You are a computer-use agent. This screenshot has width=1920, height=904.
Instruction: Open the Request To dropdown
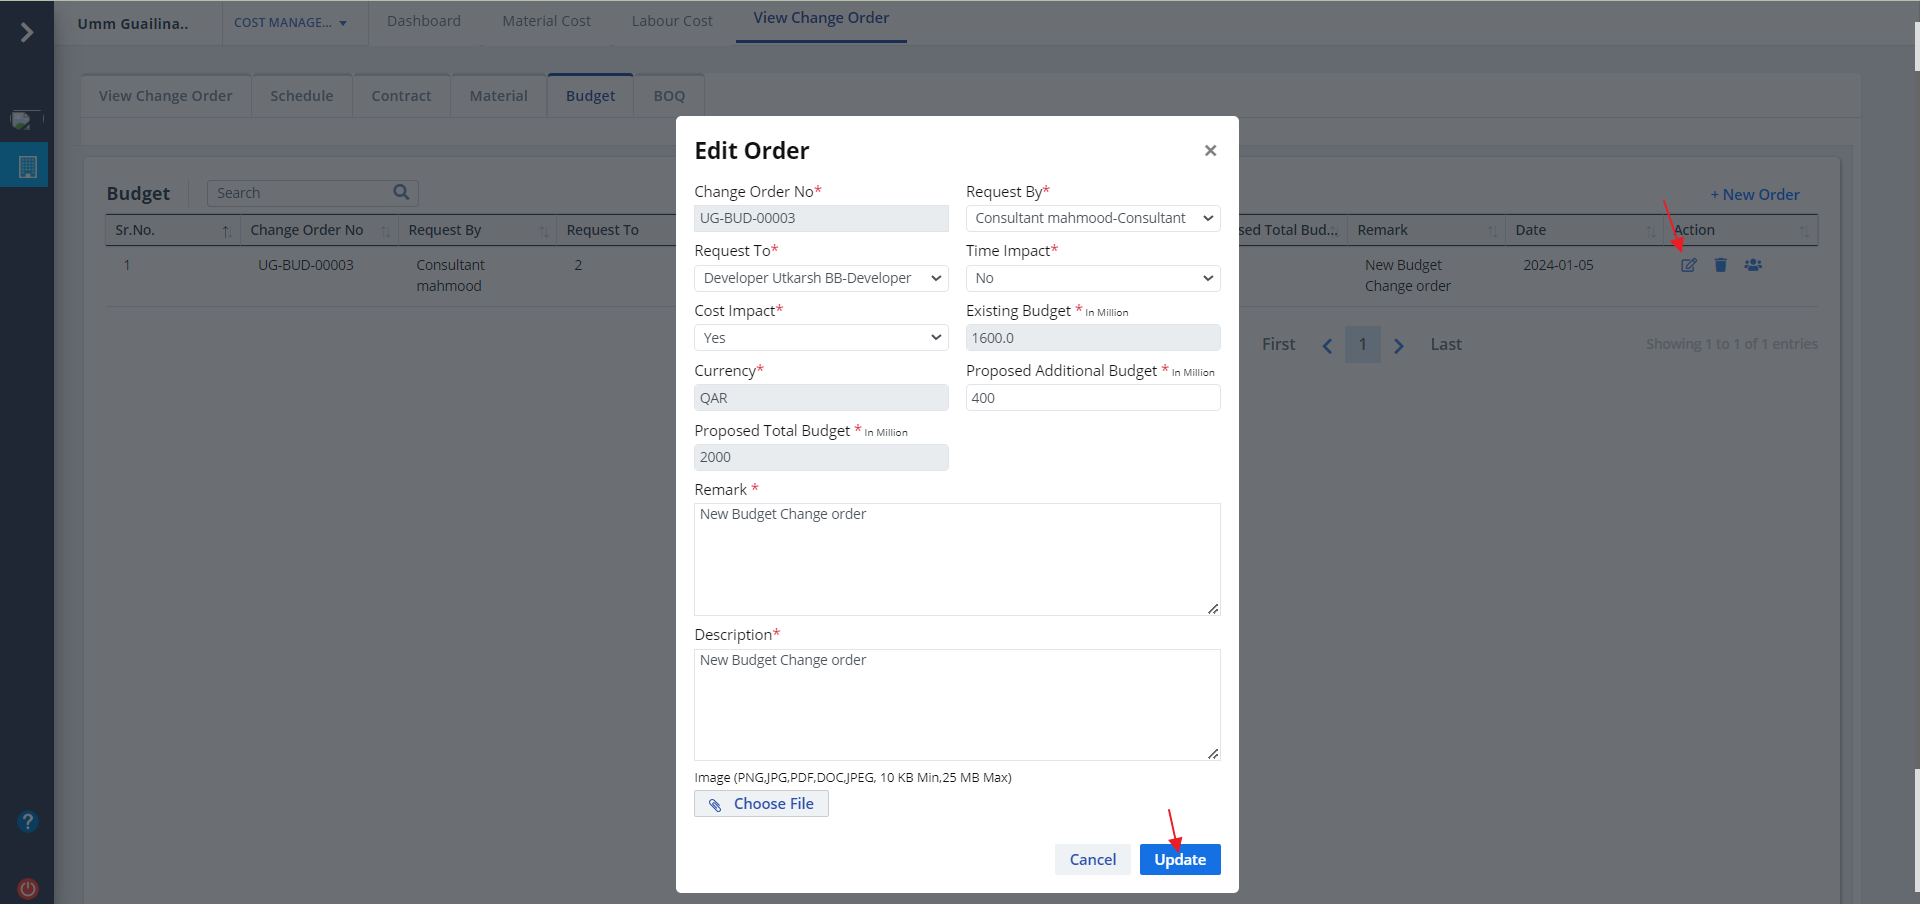(x=821, y=278)
